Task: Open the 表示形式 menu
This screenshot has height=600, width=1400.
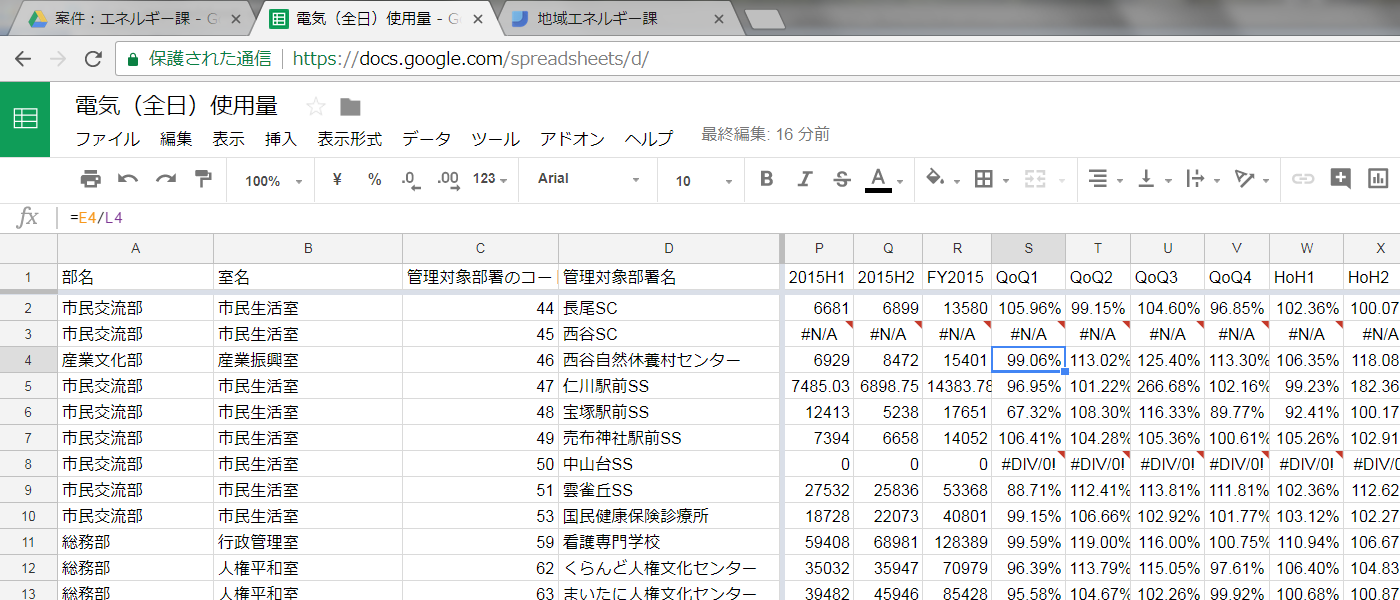Action: tap(350, 139)
